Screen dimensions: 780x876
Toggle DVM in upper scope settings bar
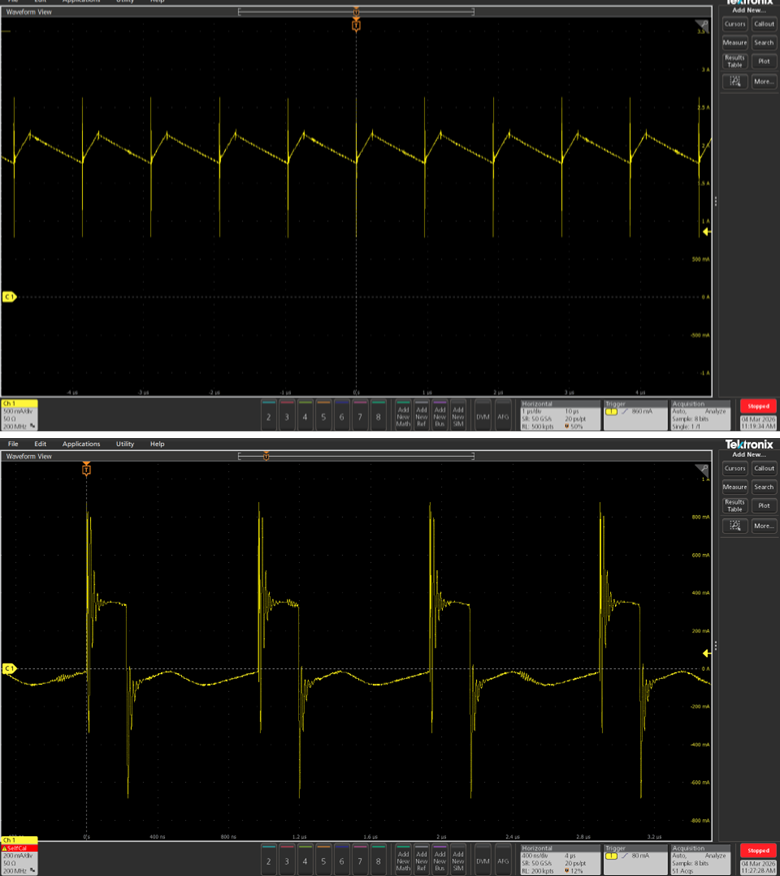483,415
